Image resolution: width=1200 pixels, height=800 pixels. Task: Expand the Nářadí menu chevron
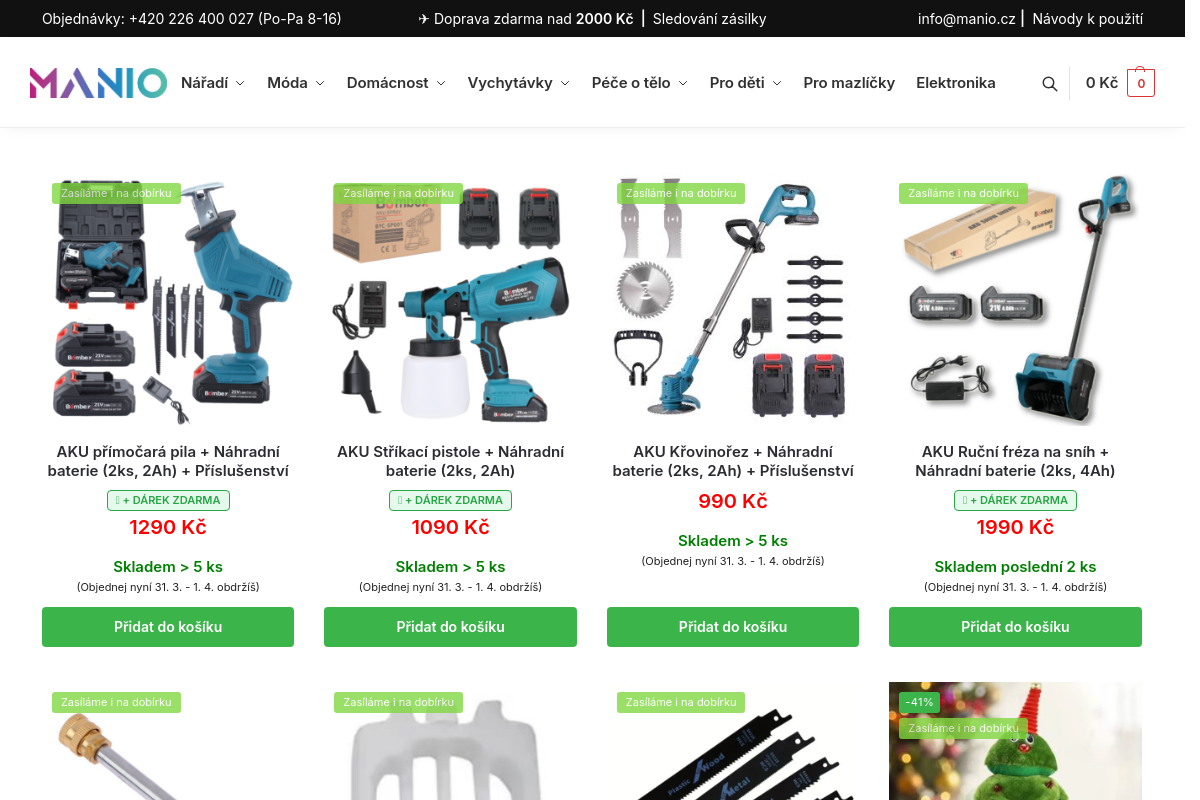point(240,84)
